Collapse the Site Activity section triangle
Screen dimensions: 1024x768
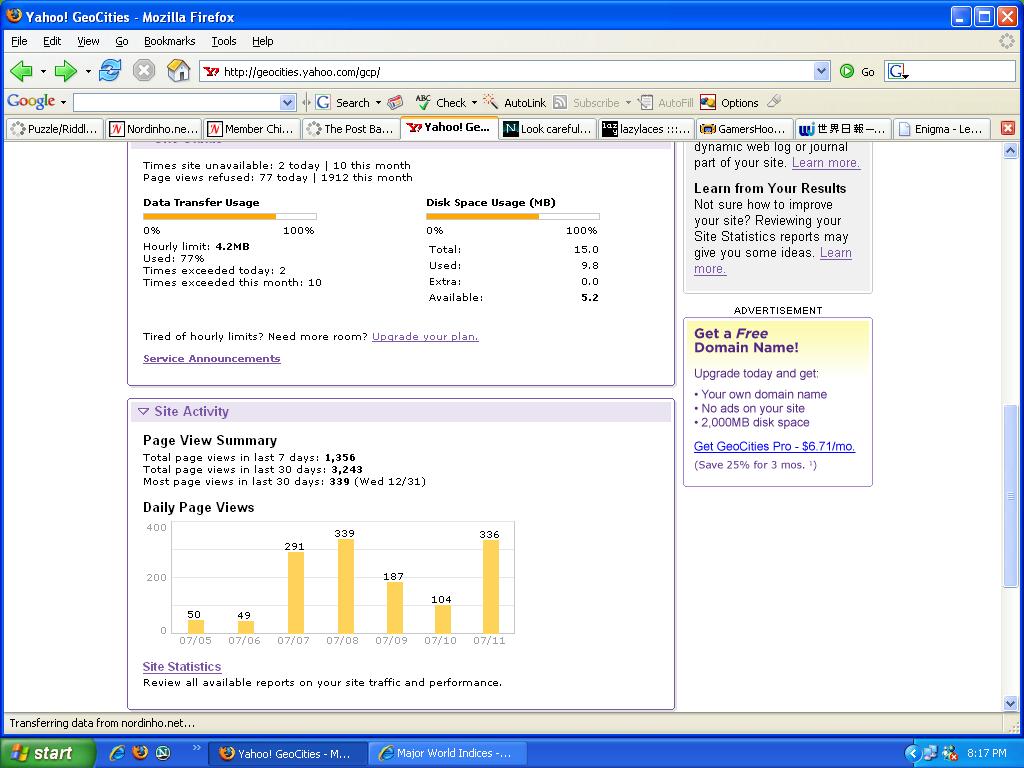click(143, 411)
